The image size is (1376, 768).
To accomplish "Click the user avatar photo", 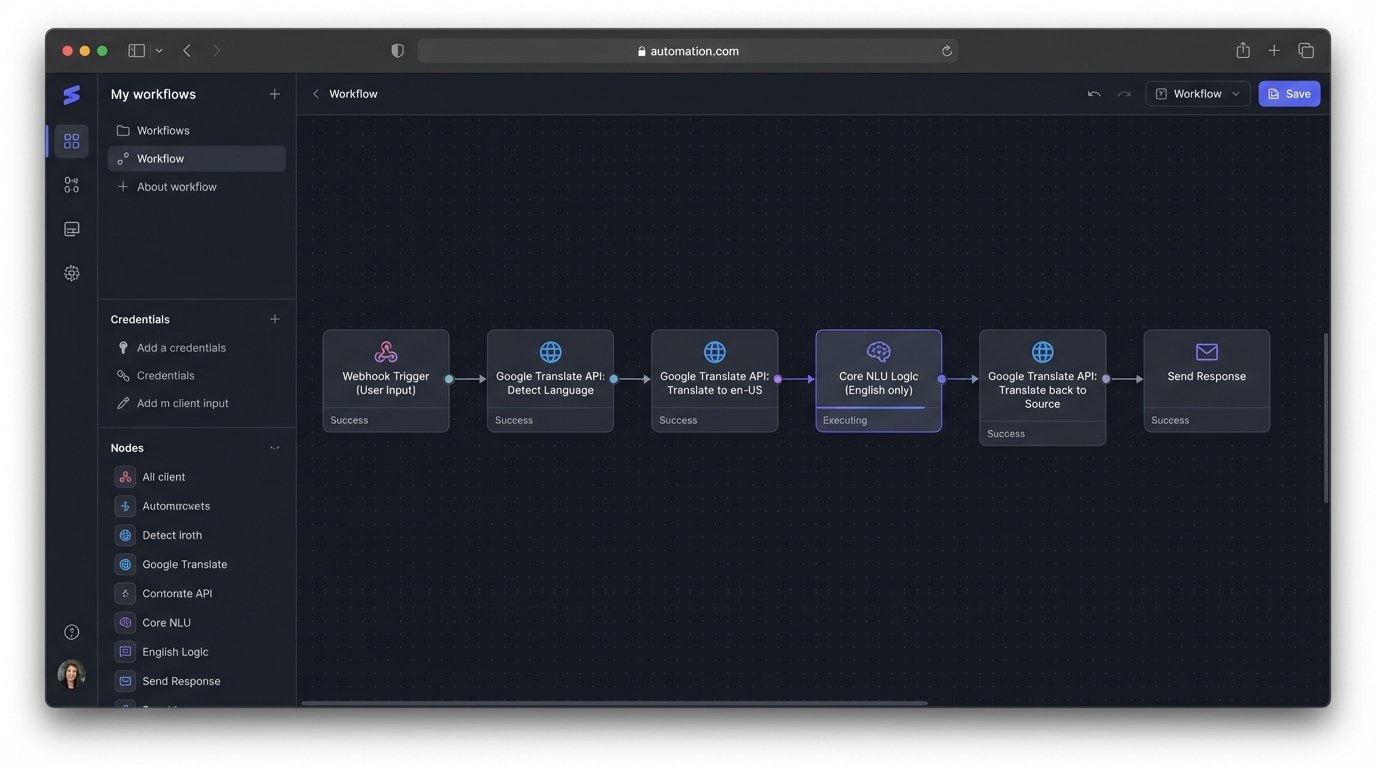I will click(71, 674).
